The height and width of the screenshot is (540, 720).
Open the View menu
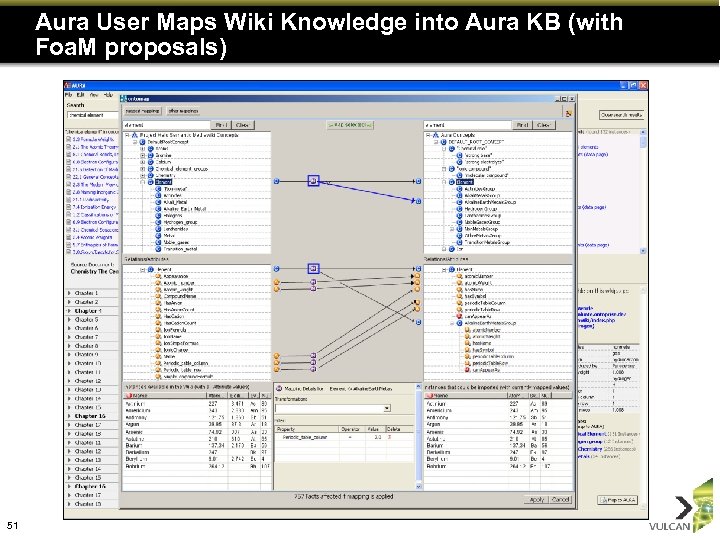point(94,95)
